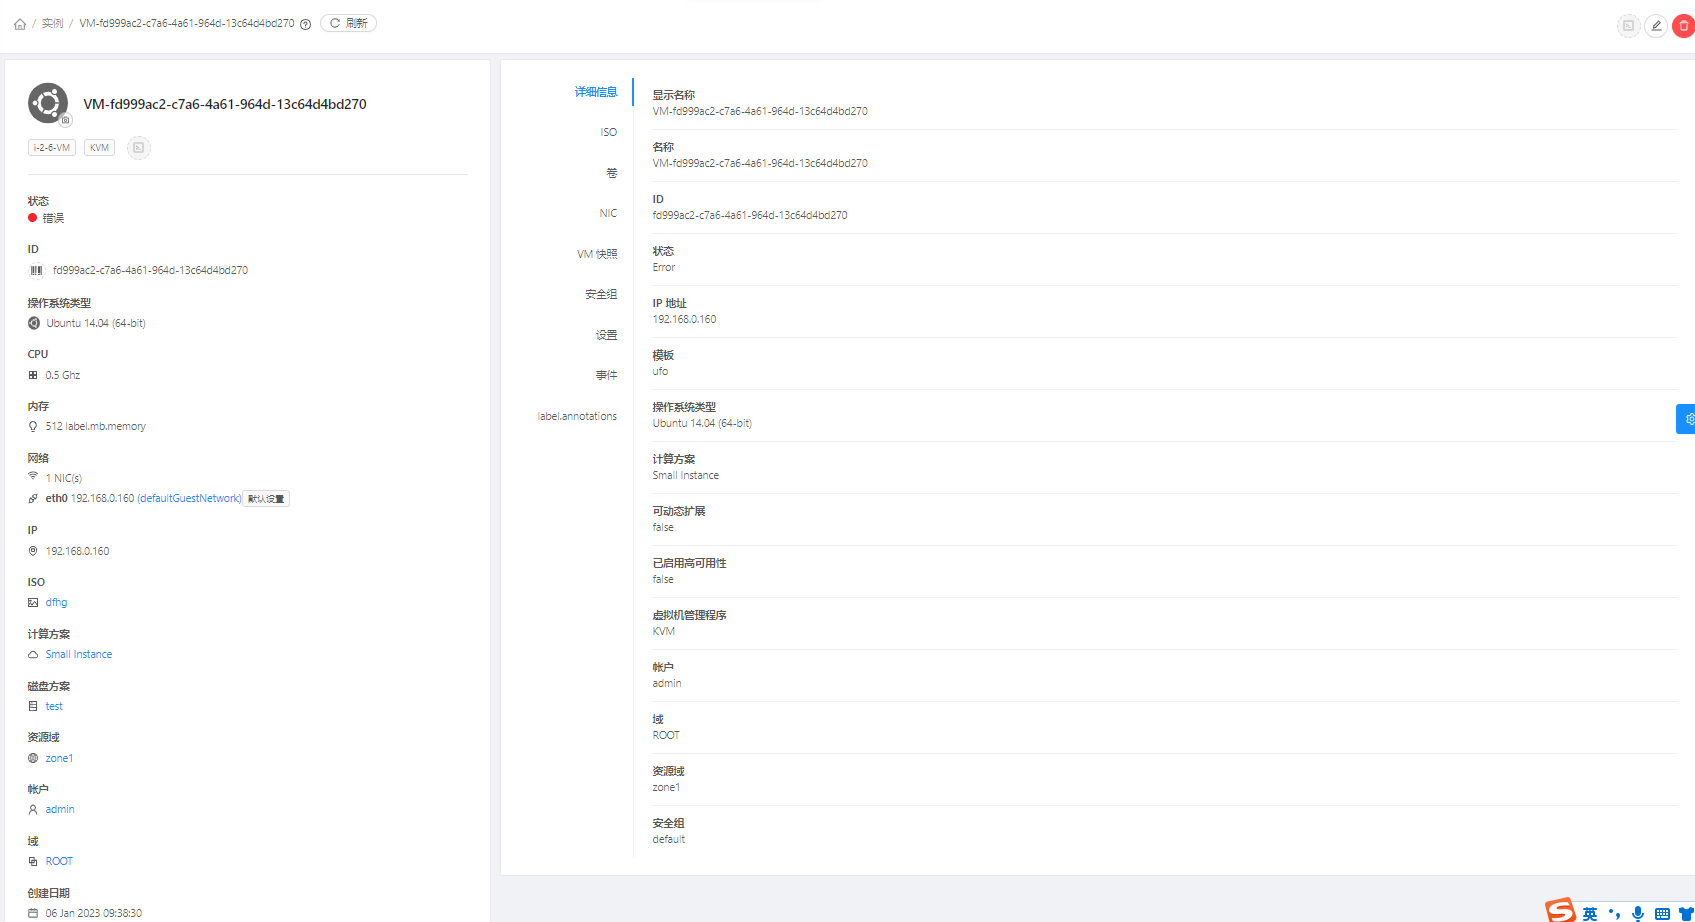Click the KVM tag badge
The height and width of the screenshot is (922, 1695).
coord(98,147)
